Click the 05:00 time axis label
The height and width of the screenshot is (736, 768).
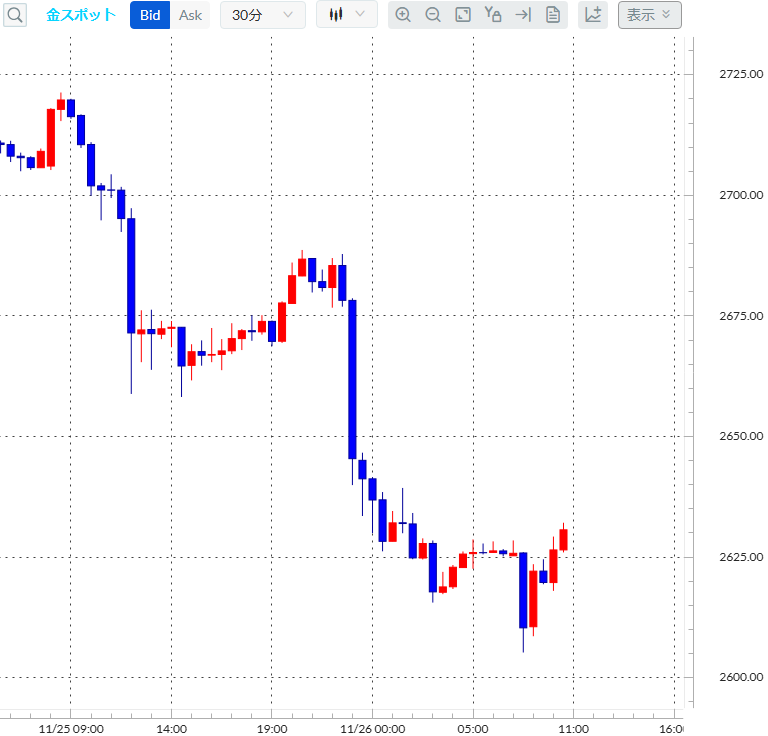point(473,729)
